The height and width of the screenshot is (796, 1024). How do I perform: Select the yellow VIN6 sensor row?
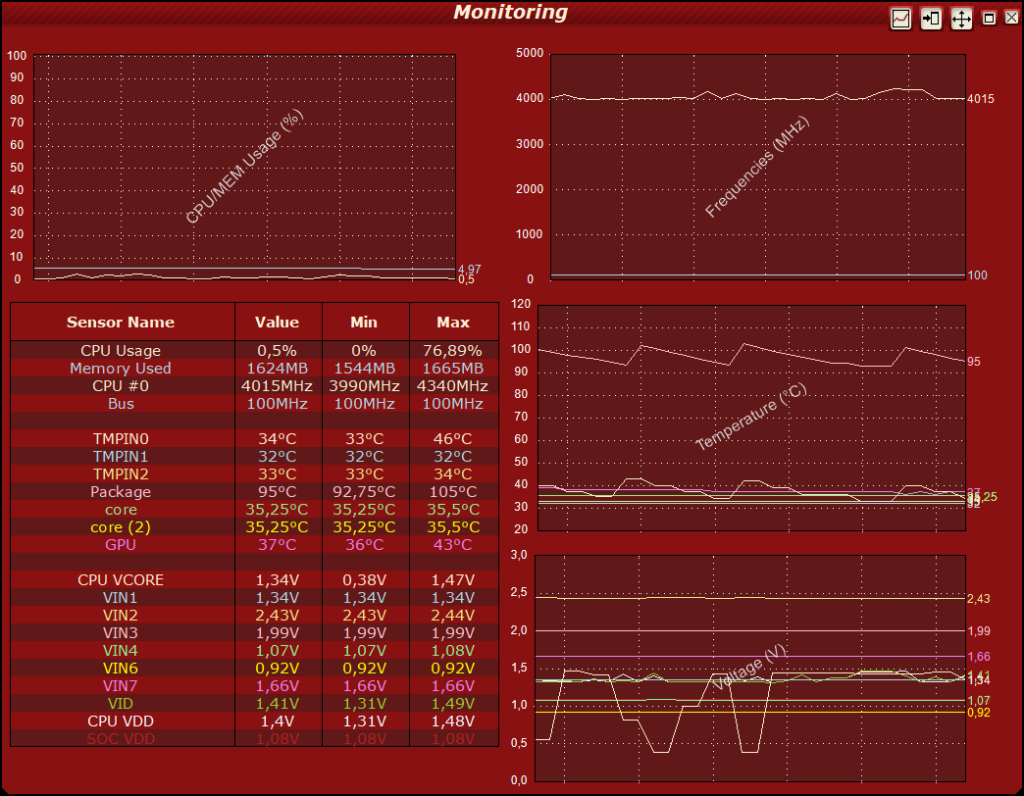pyautogui.click(x=255, y=668)
